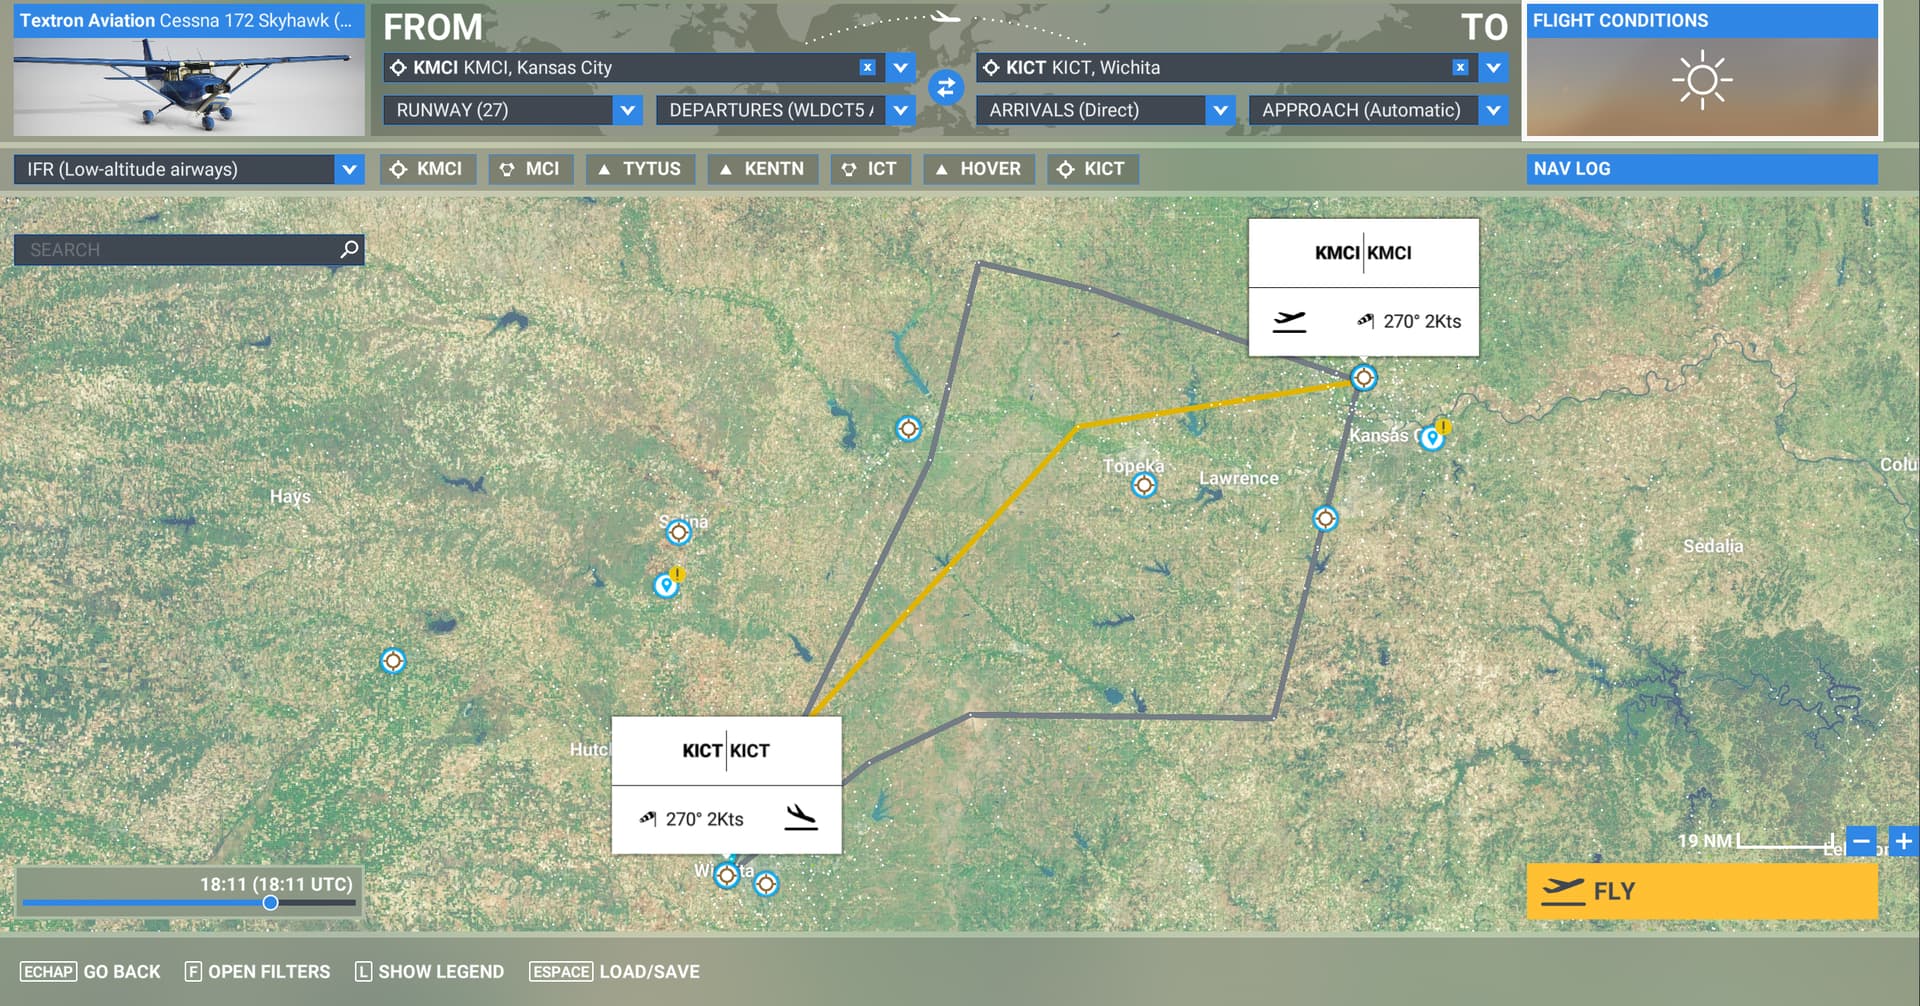This screenshot has height=1006, width=1920.
Task: Select the KMCI waypoint chip in the route bar
Action: click(x=427, y=169)
